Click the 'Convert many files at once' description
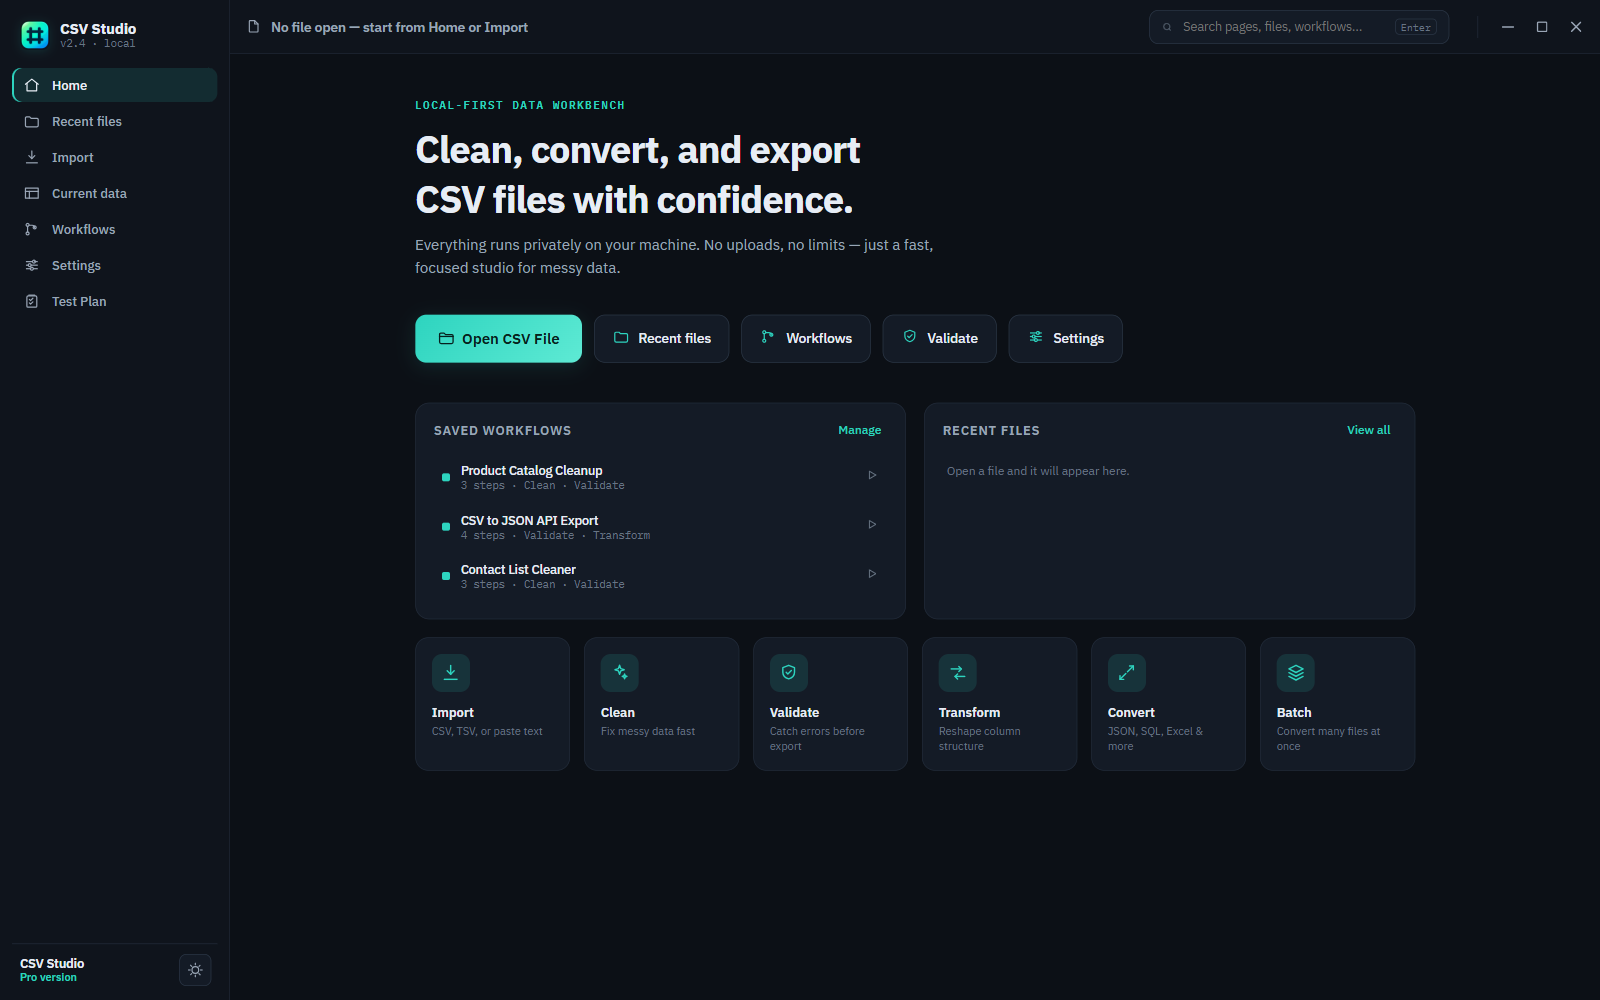 pos(1328,739)
